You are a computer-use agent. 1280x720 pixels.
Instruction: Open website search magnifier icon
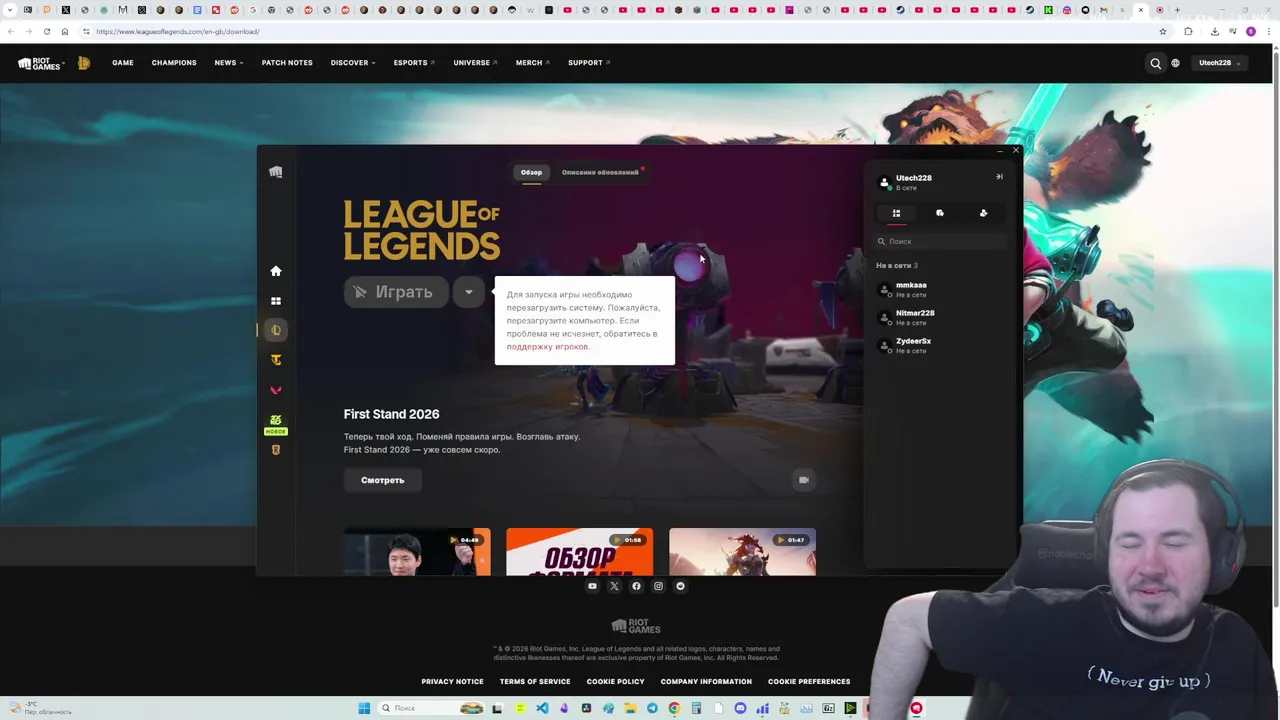tap(1156, 63)
